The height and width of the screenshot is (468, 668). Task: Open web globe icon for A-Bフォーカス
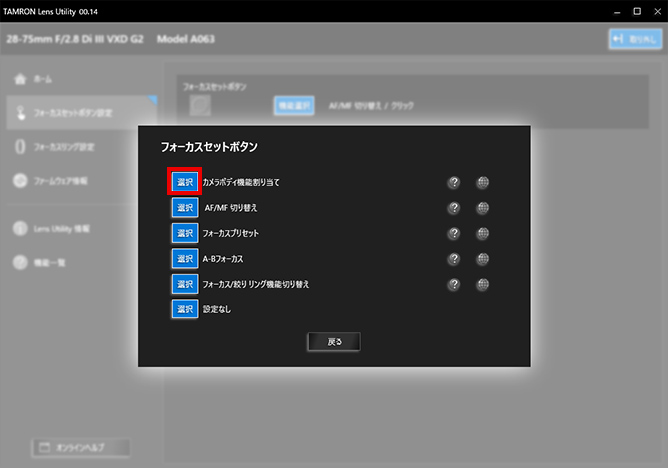[x=483, y=259]
